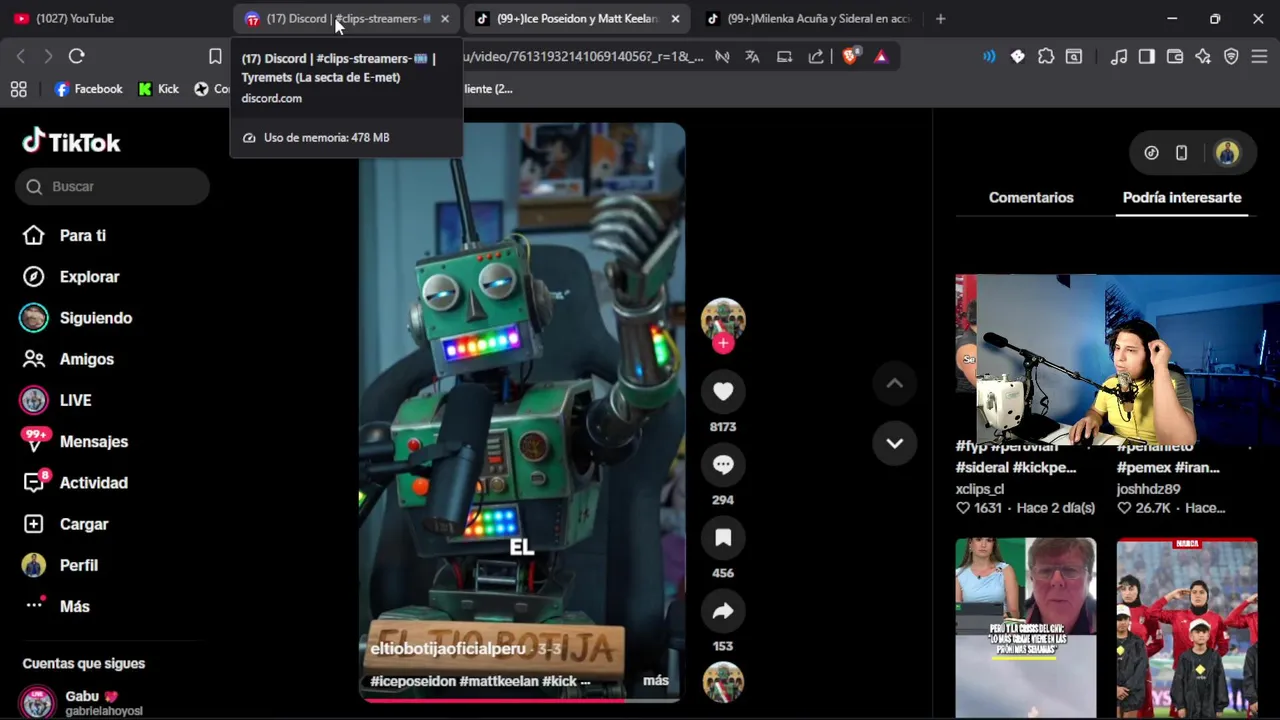1280x720 pixels.
Task: Go to next video arrow
Action: (x=895, y=443)
